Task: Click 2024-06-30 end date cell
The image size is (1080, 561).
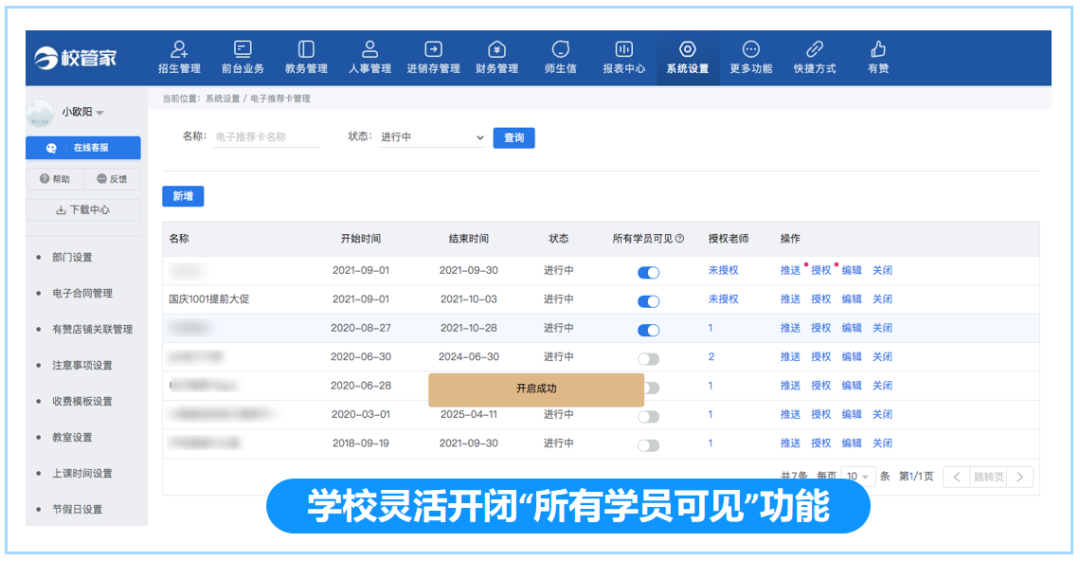Action: [x=468, y=357]
